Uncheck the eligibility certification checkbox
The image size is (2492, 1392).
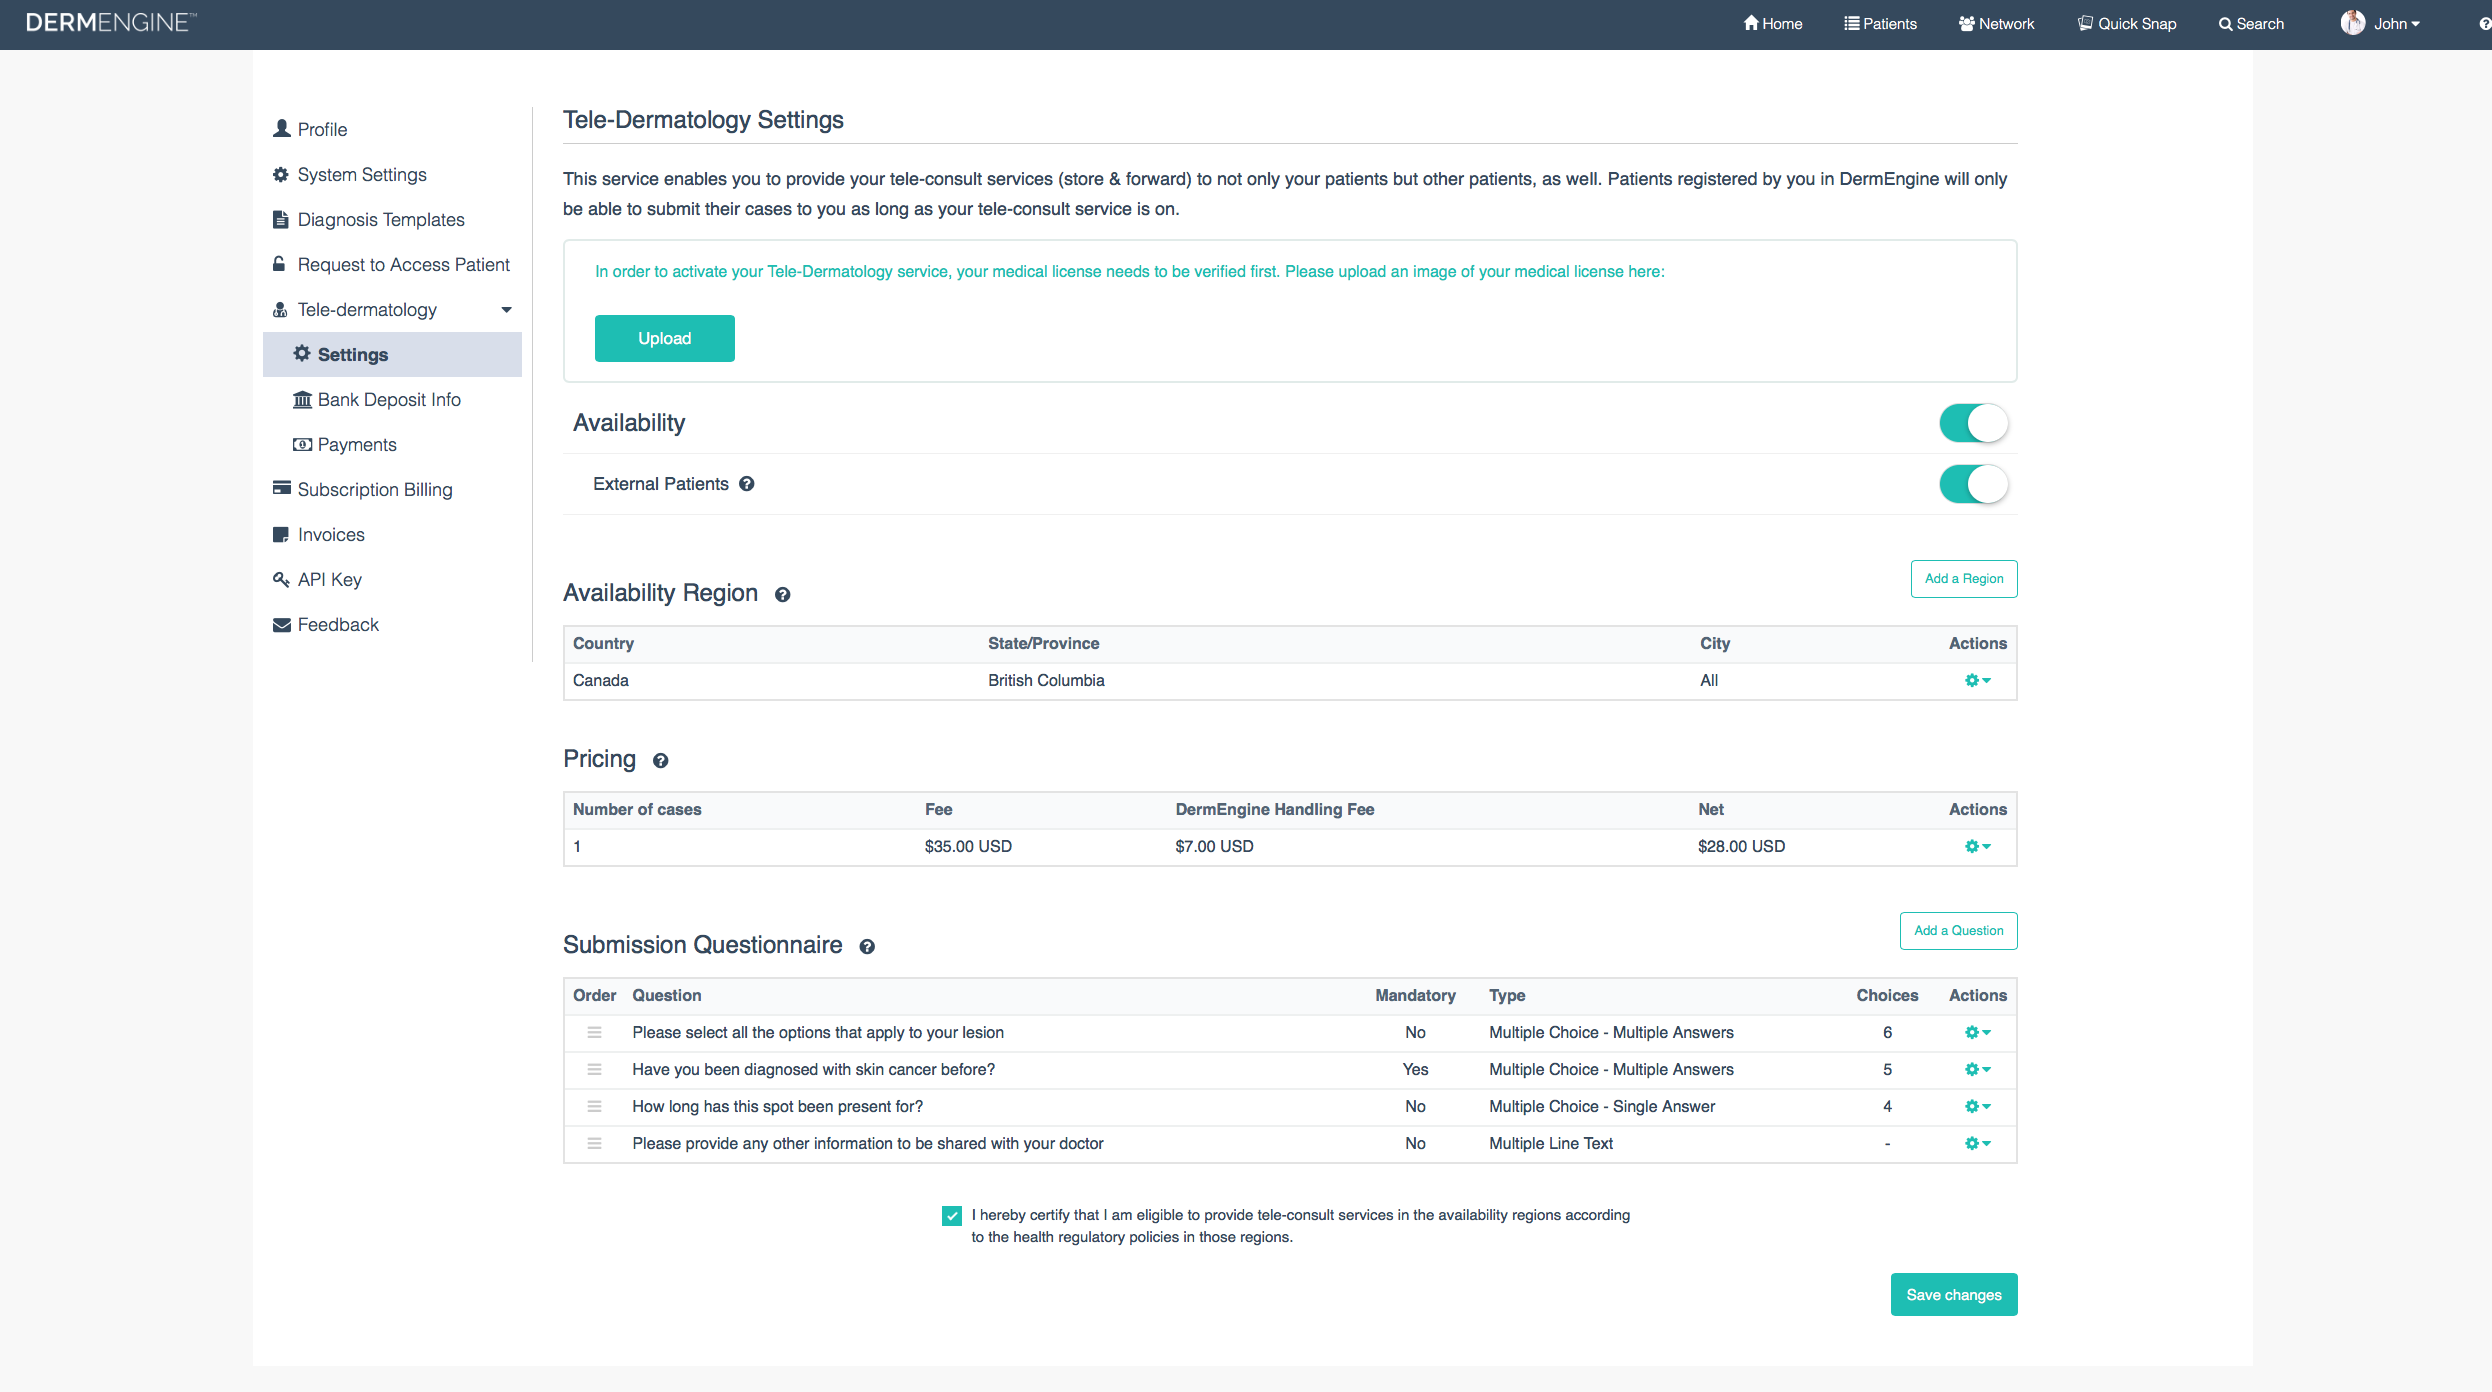coord(952,1216)
